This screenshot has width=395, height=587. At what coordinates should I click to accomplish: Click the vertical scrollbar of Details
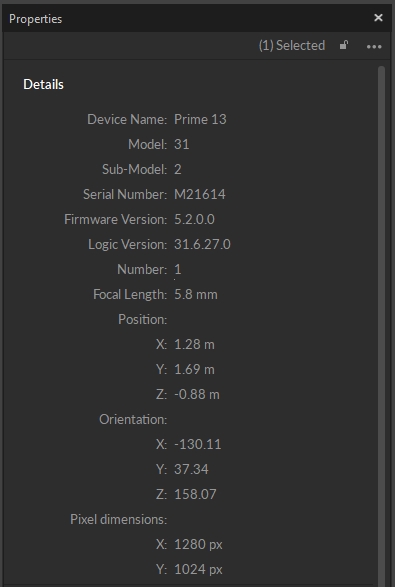[381, 326]
